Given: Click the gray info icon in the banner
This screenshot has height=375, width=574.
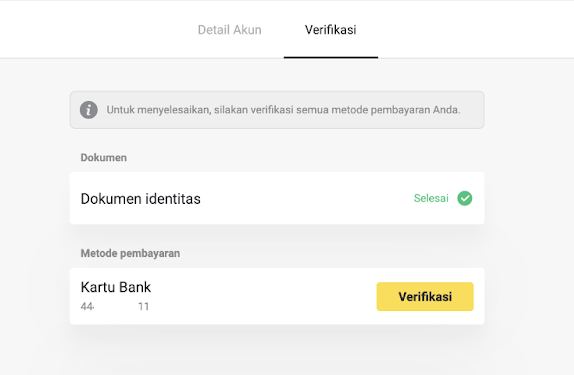Looking at the screenshot, I should (89, 110).
